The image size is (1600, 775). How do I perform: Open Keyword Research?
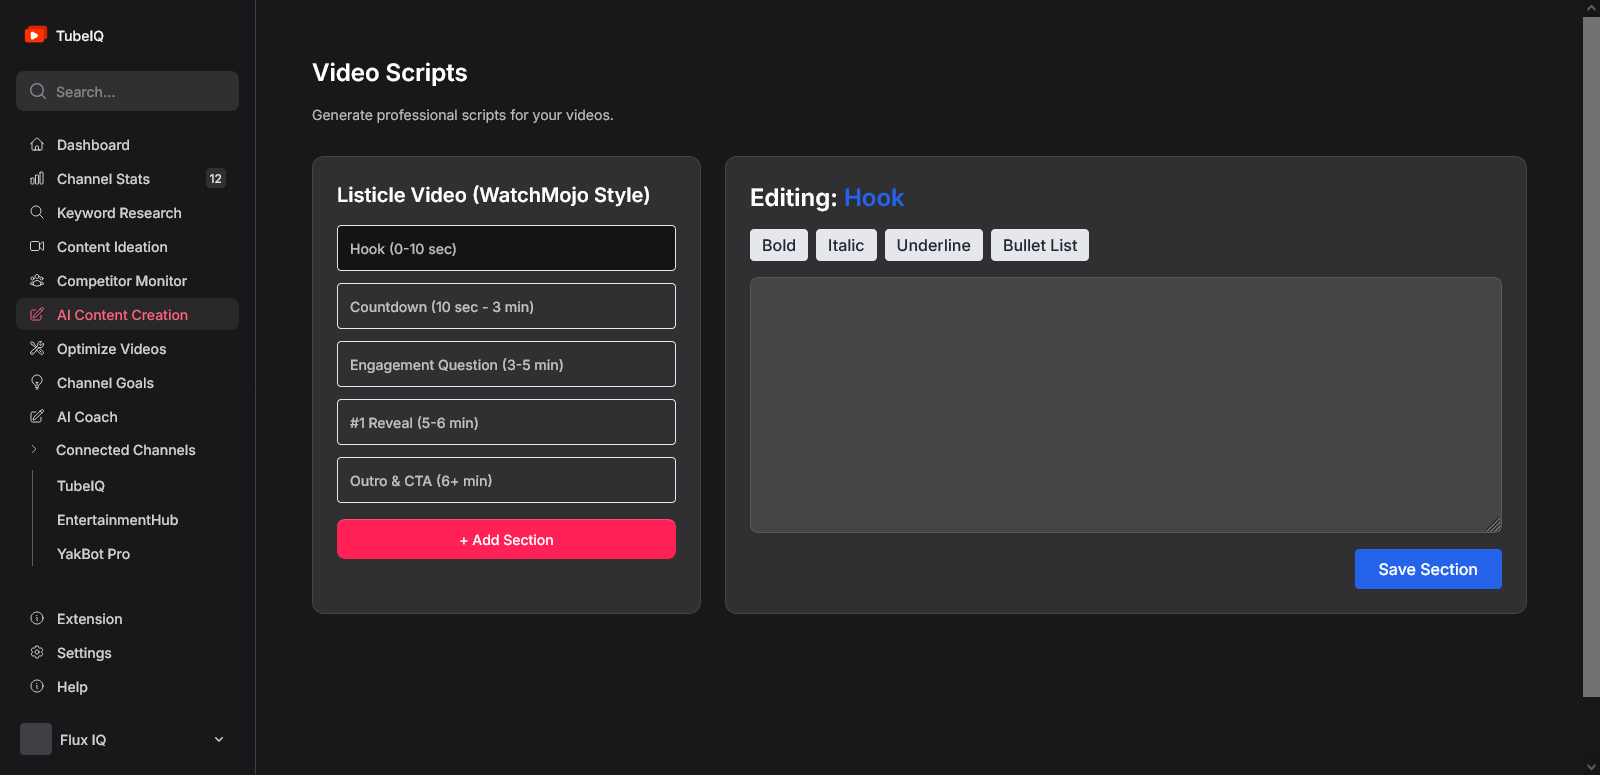[127, 213]
